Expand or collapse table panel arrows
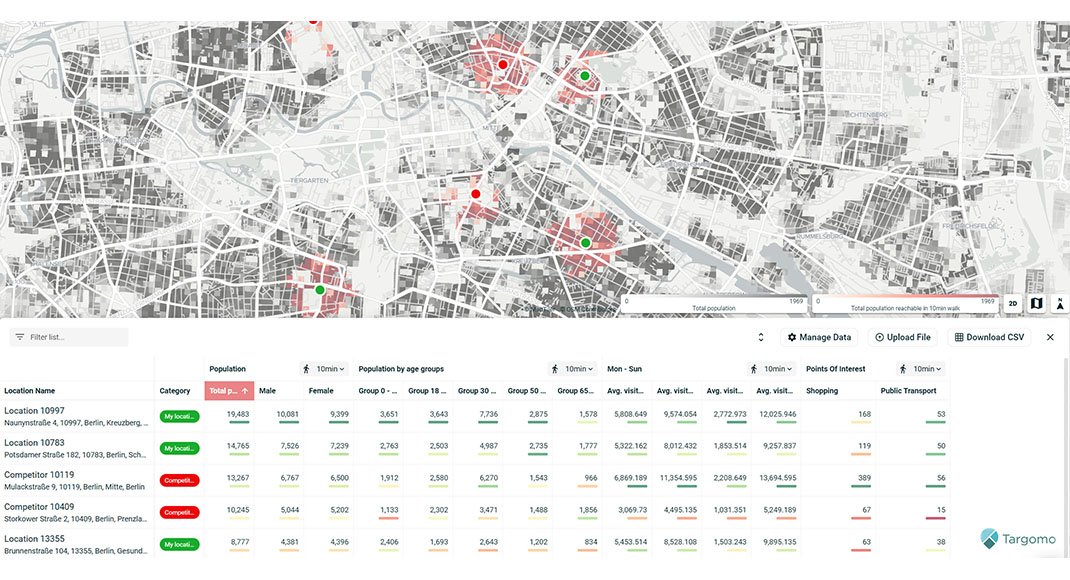This screenshot has width=1070, height=580. (761, 337)
